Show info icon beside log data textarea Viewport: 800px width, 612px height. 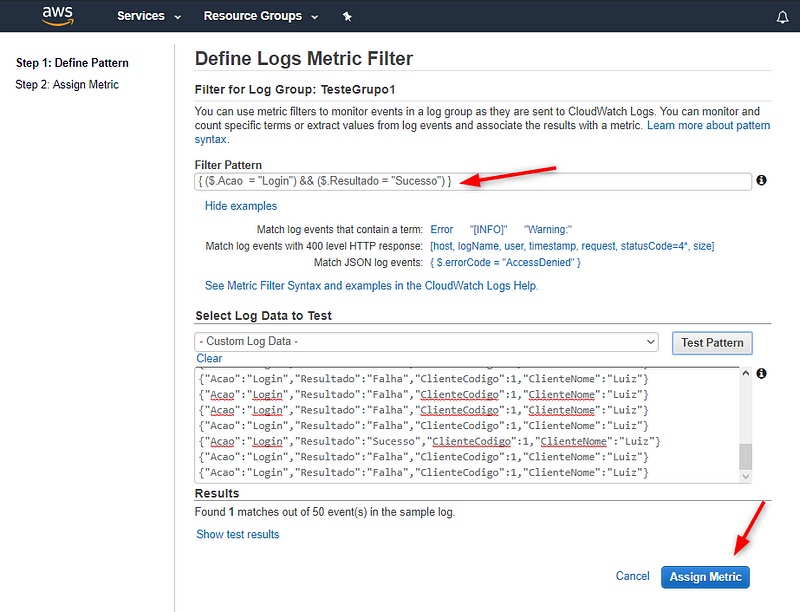click(x=761, y=373)
